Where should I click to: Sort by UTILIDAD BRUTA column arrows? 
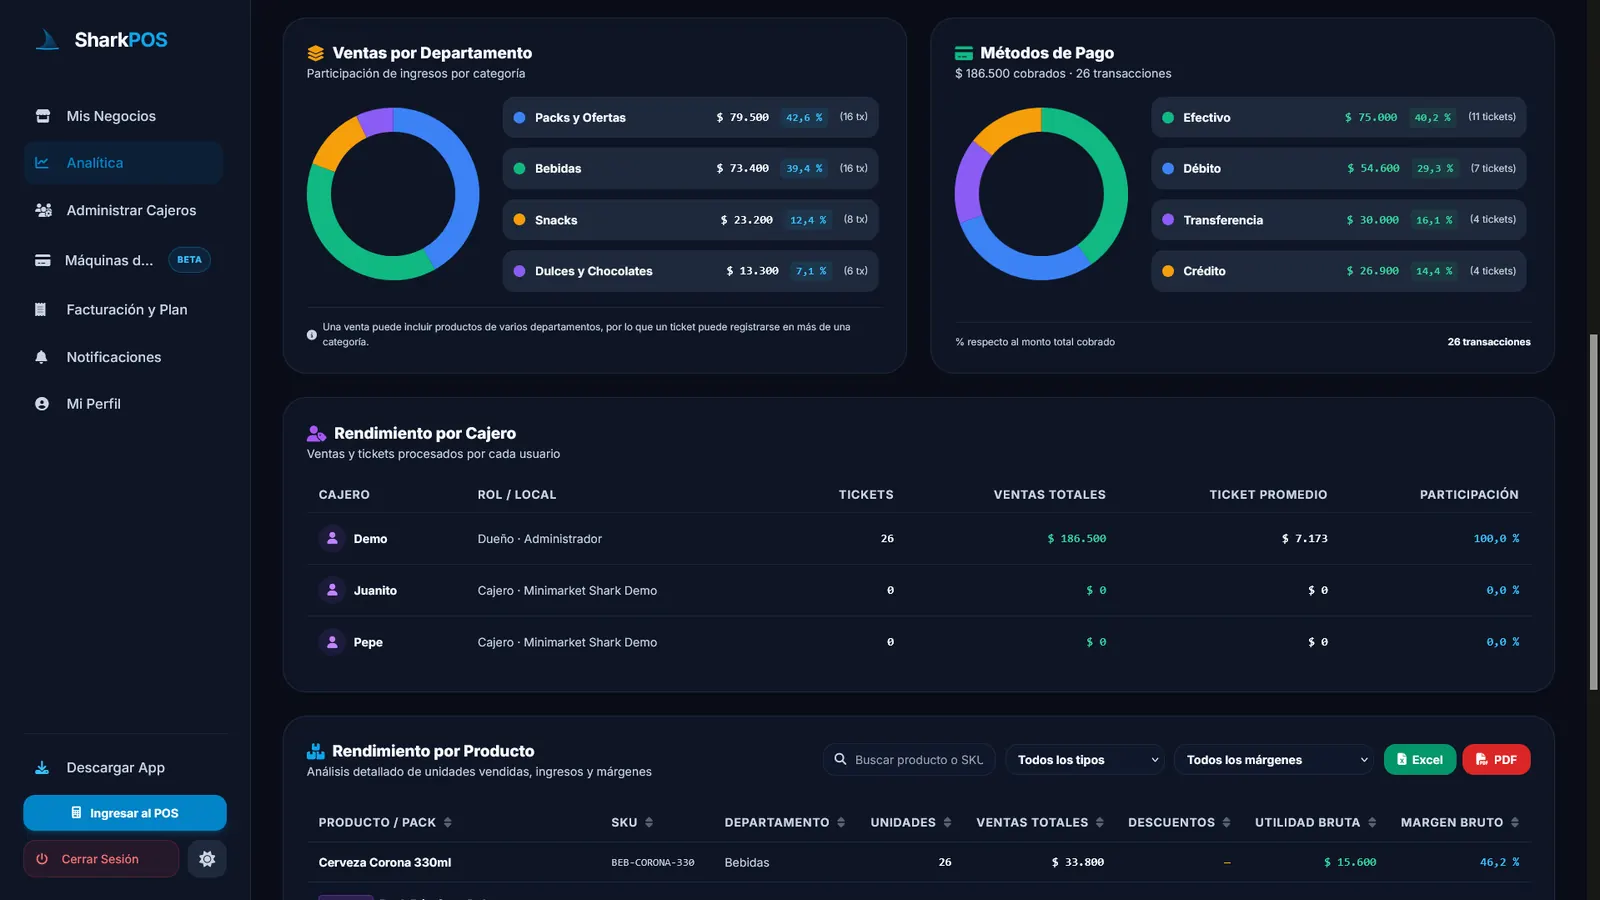tap(1372, 822)
